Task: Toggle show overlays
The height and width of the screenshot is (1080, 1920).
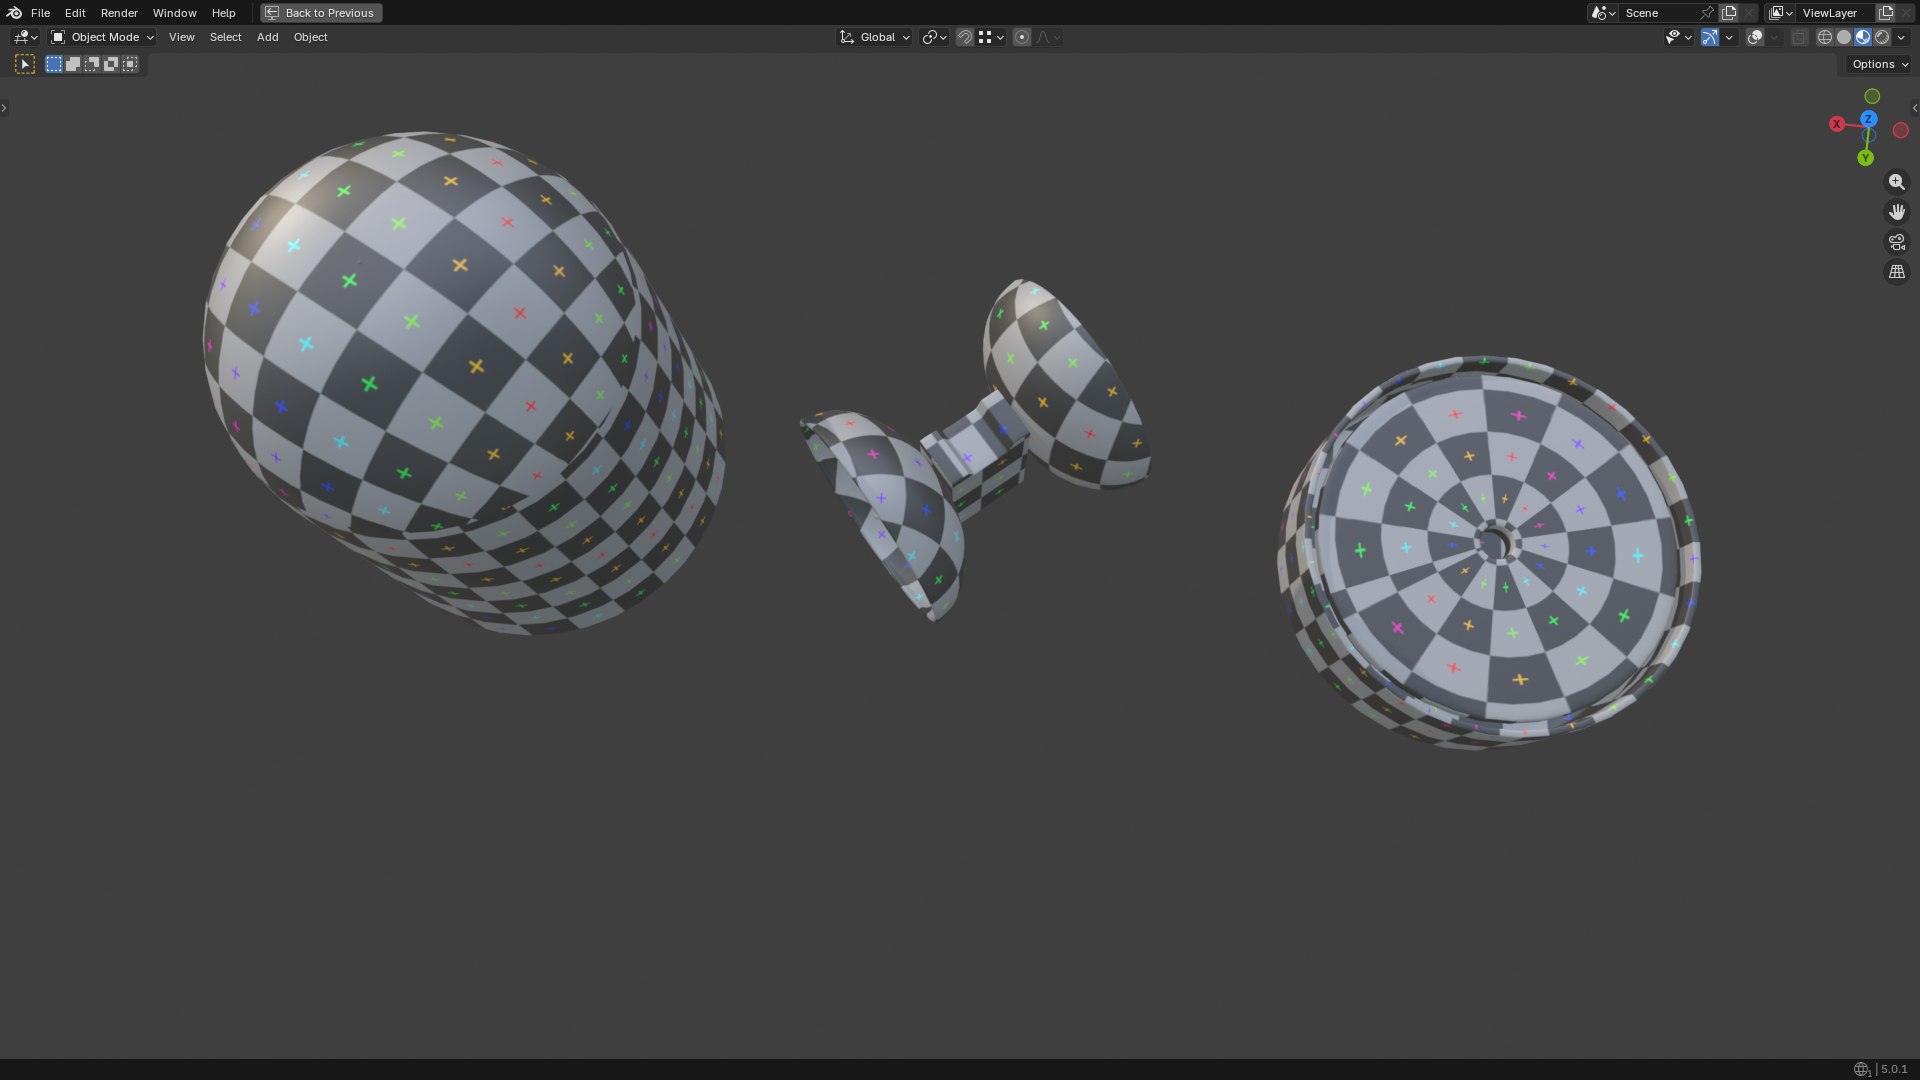Action: (x=1755, y=37)
